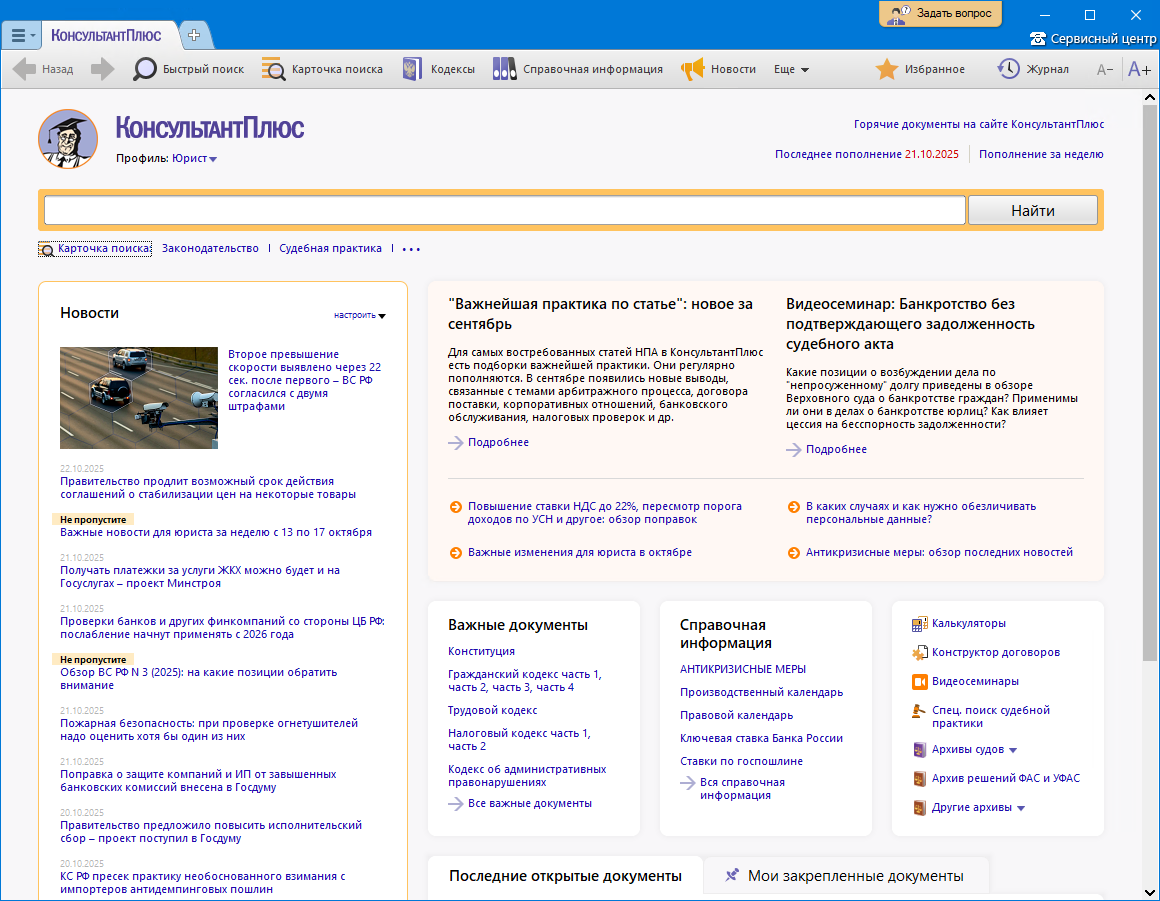Expand Архивы судов dropdown
The width and height of the screenshot is (1160, 901).
(1012, 750)
